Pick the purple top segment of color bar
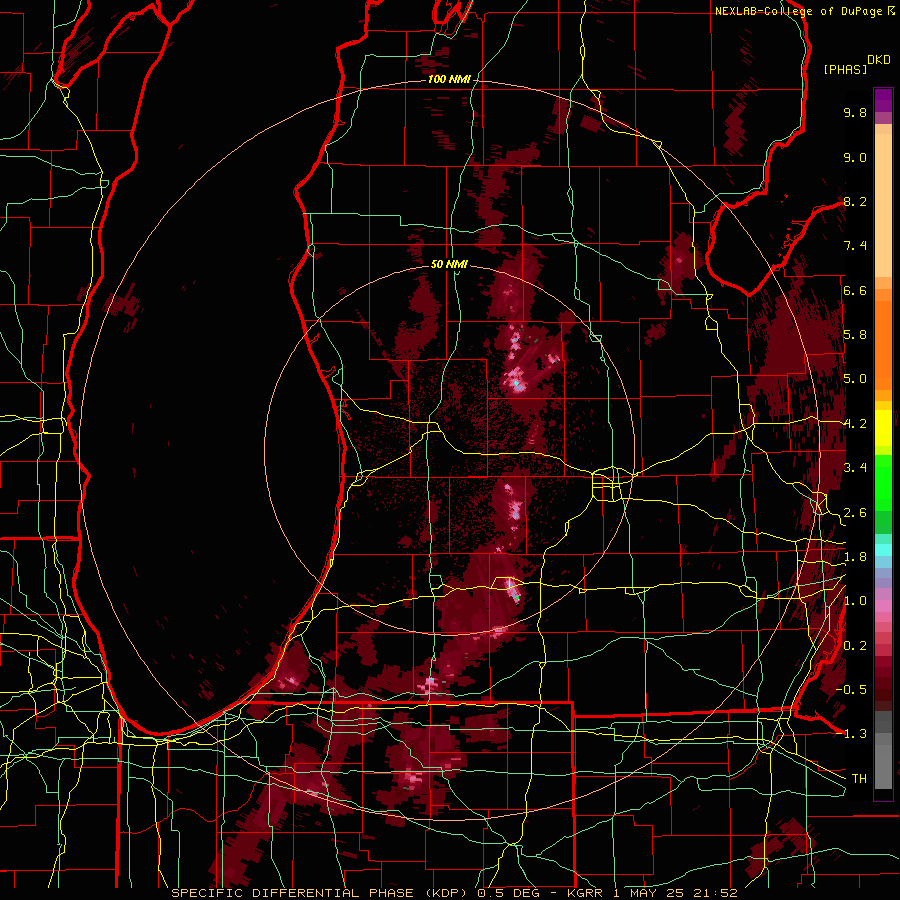 coord(883,100)
